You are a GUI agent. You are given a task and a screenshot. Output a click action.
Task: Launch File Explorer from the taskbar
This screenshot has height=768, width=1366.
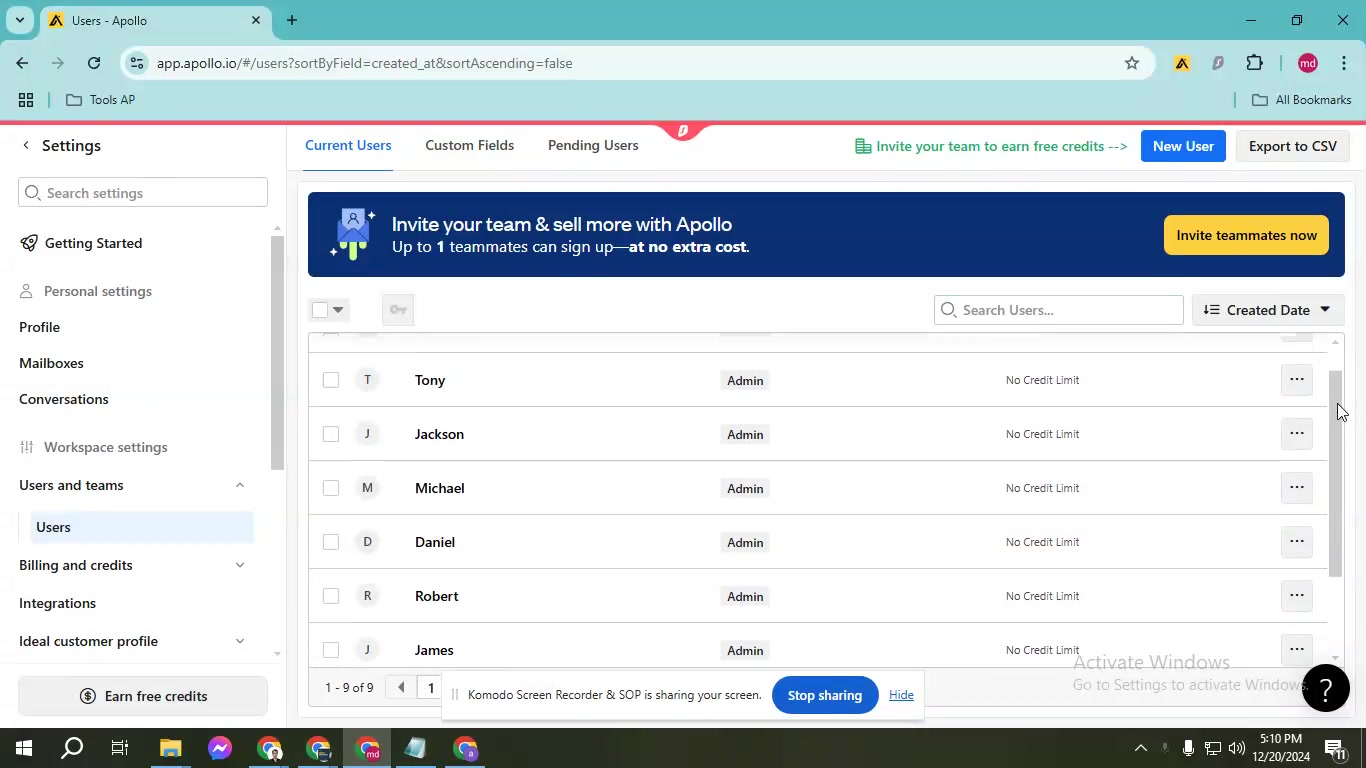coord(170,748)
